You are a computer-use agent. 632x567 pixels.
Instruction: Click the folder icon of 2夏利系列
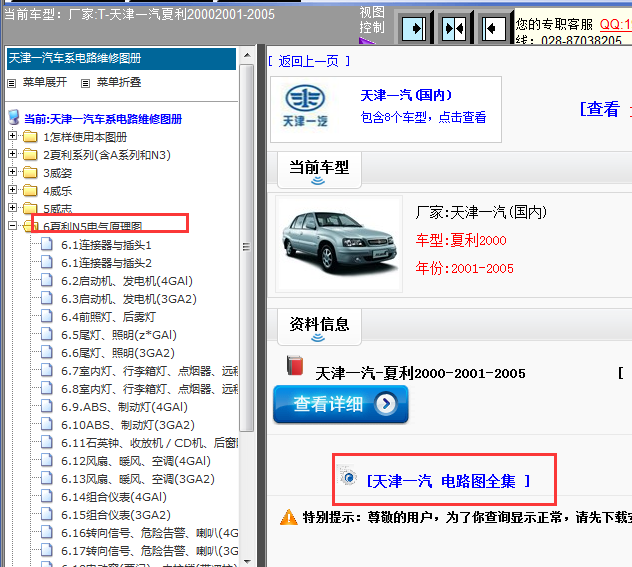(x=30, y=154)
